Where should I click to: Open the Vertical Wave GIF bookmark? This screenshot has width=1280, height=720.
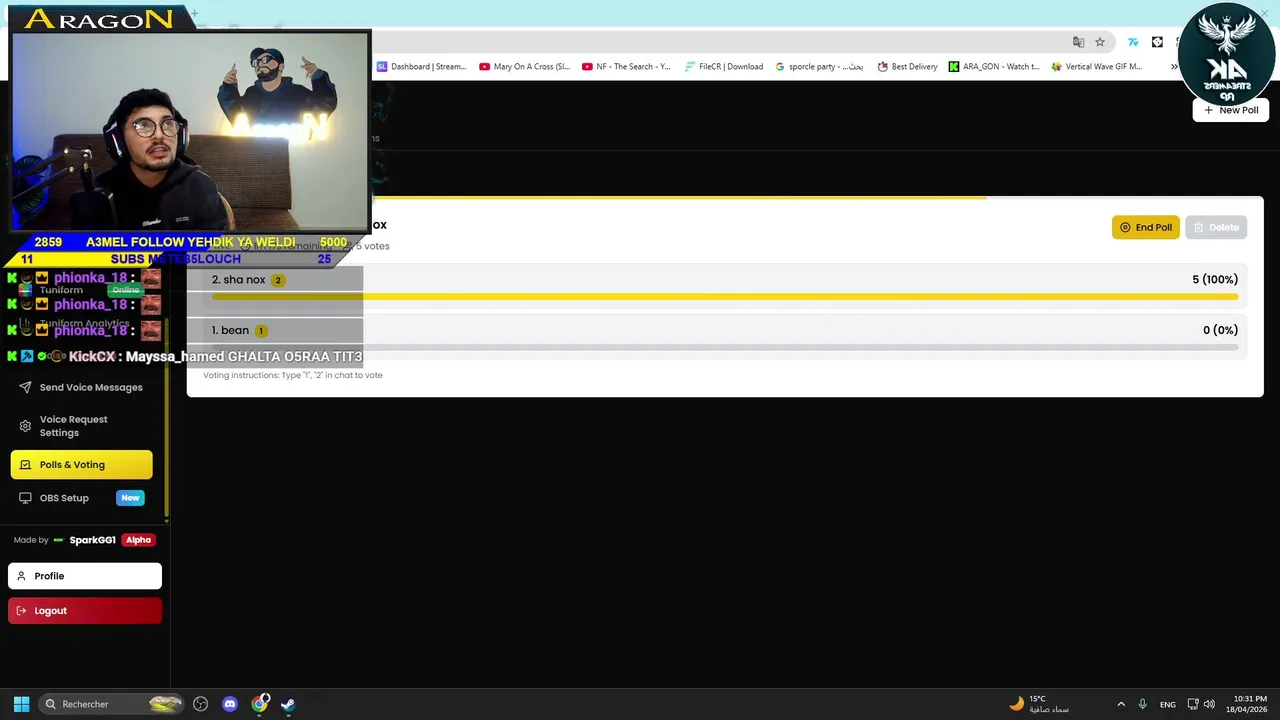coord(1096,67)
